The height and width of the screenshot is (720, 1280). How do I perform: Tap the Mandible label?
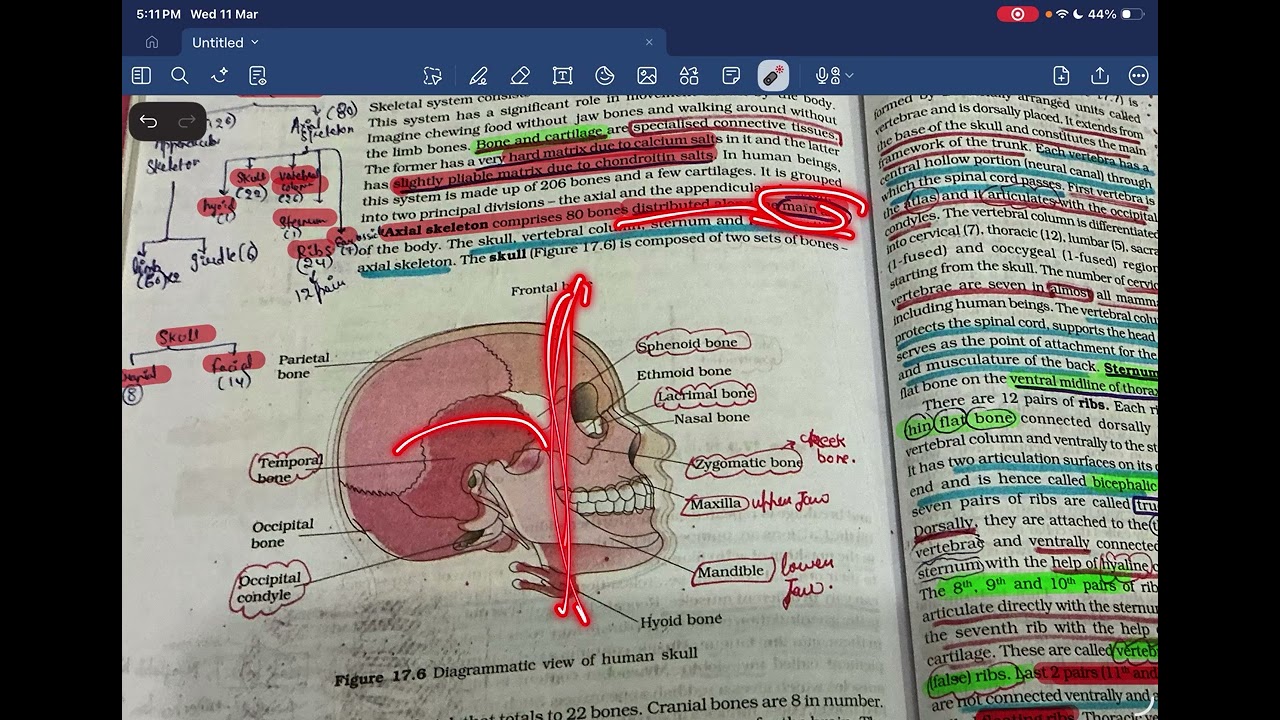click(730, 572)
